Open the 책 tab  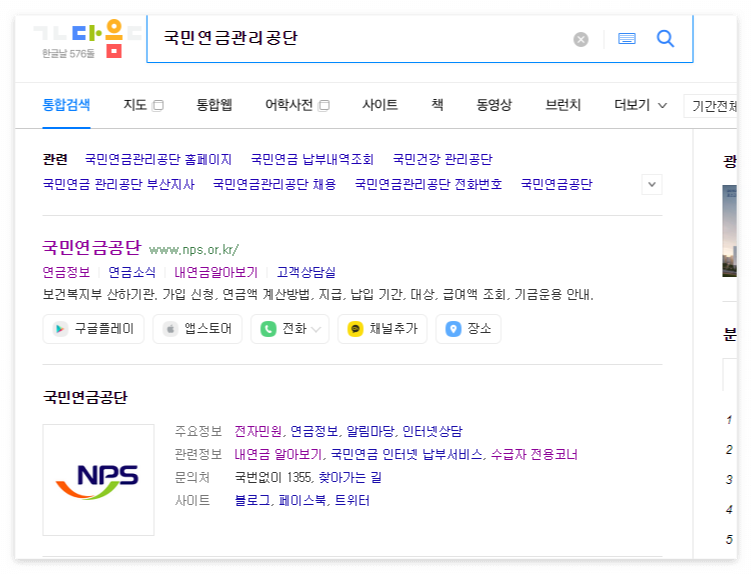437,105
